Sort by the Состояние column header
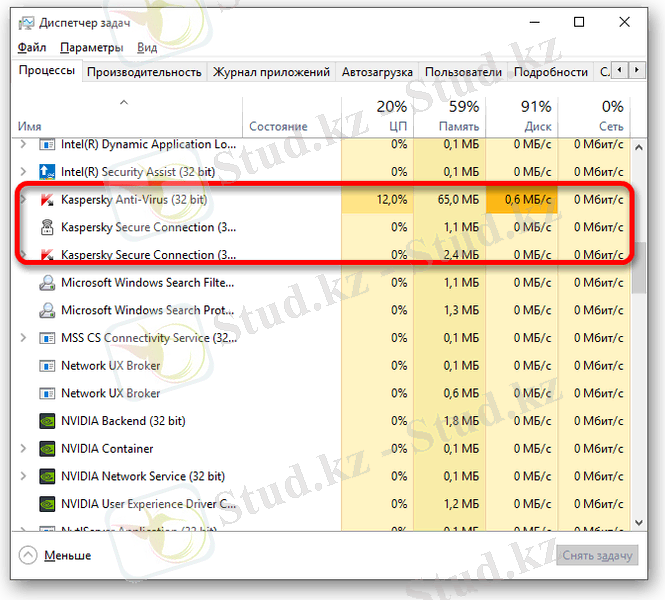The width and height of the screenshot is (665, 600). [x=292, y=117]
